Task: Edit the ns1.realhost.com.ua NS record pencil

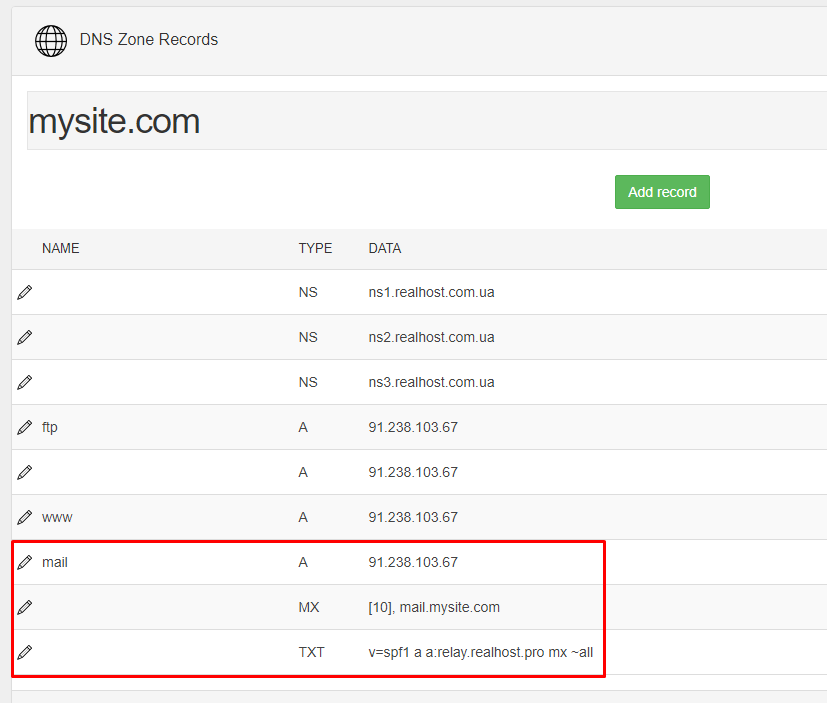Action: (x=25, y=292)
